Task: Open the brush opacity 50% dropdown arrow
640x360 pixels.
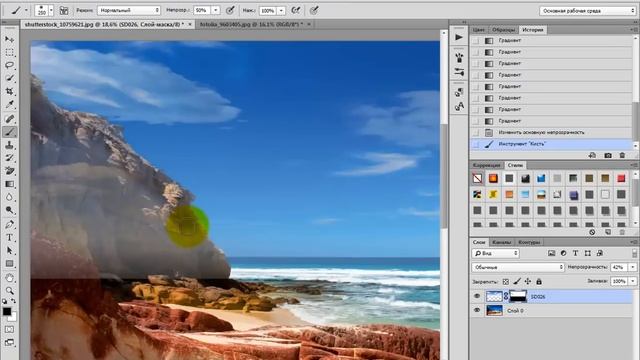Action: pos(216,11)
